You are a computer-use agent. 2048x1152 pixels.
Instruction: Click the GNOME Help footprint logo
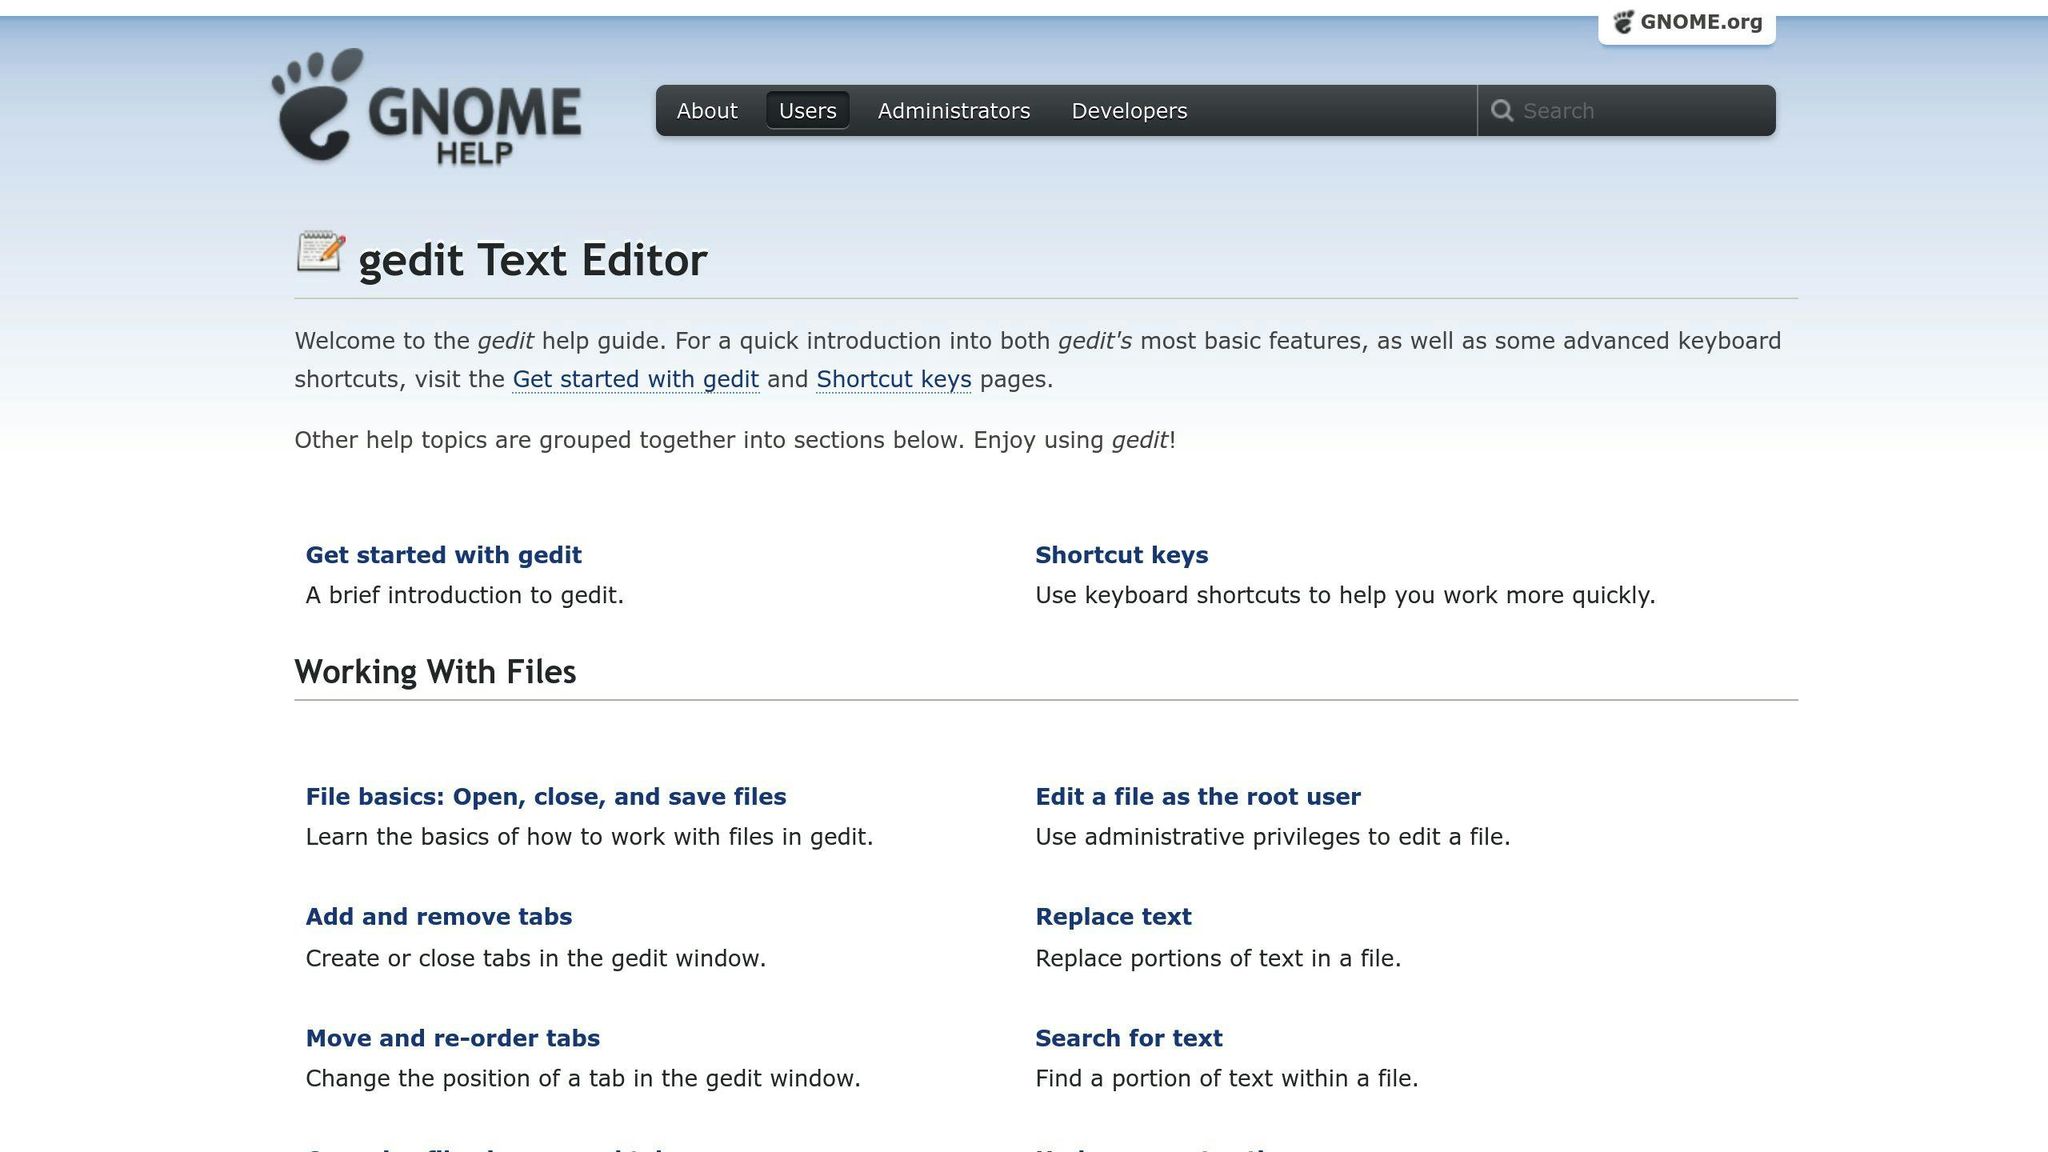click(x=426, y=107)
